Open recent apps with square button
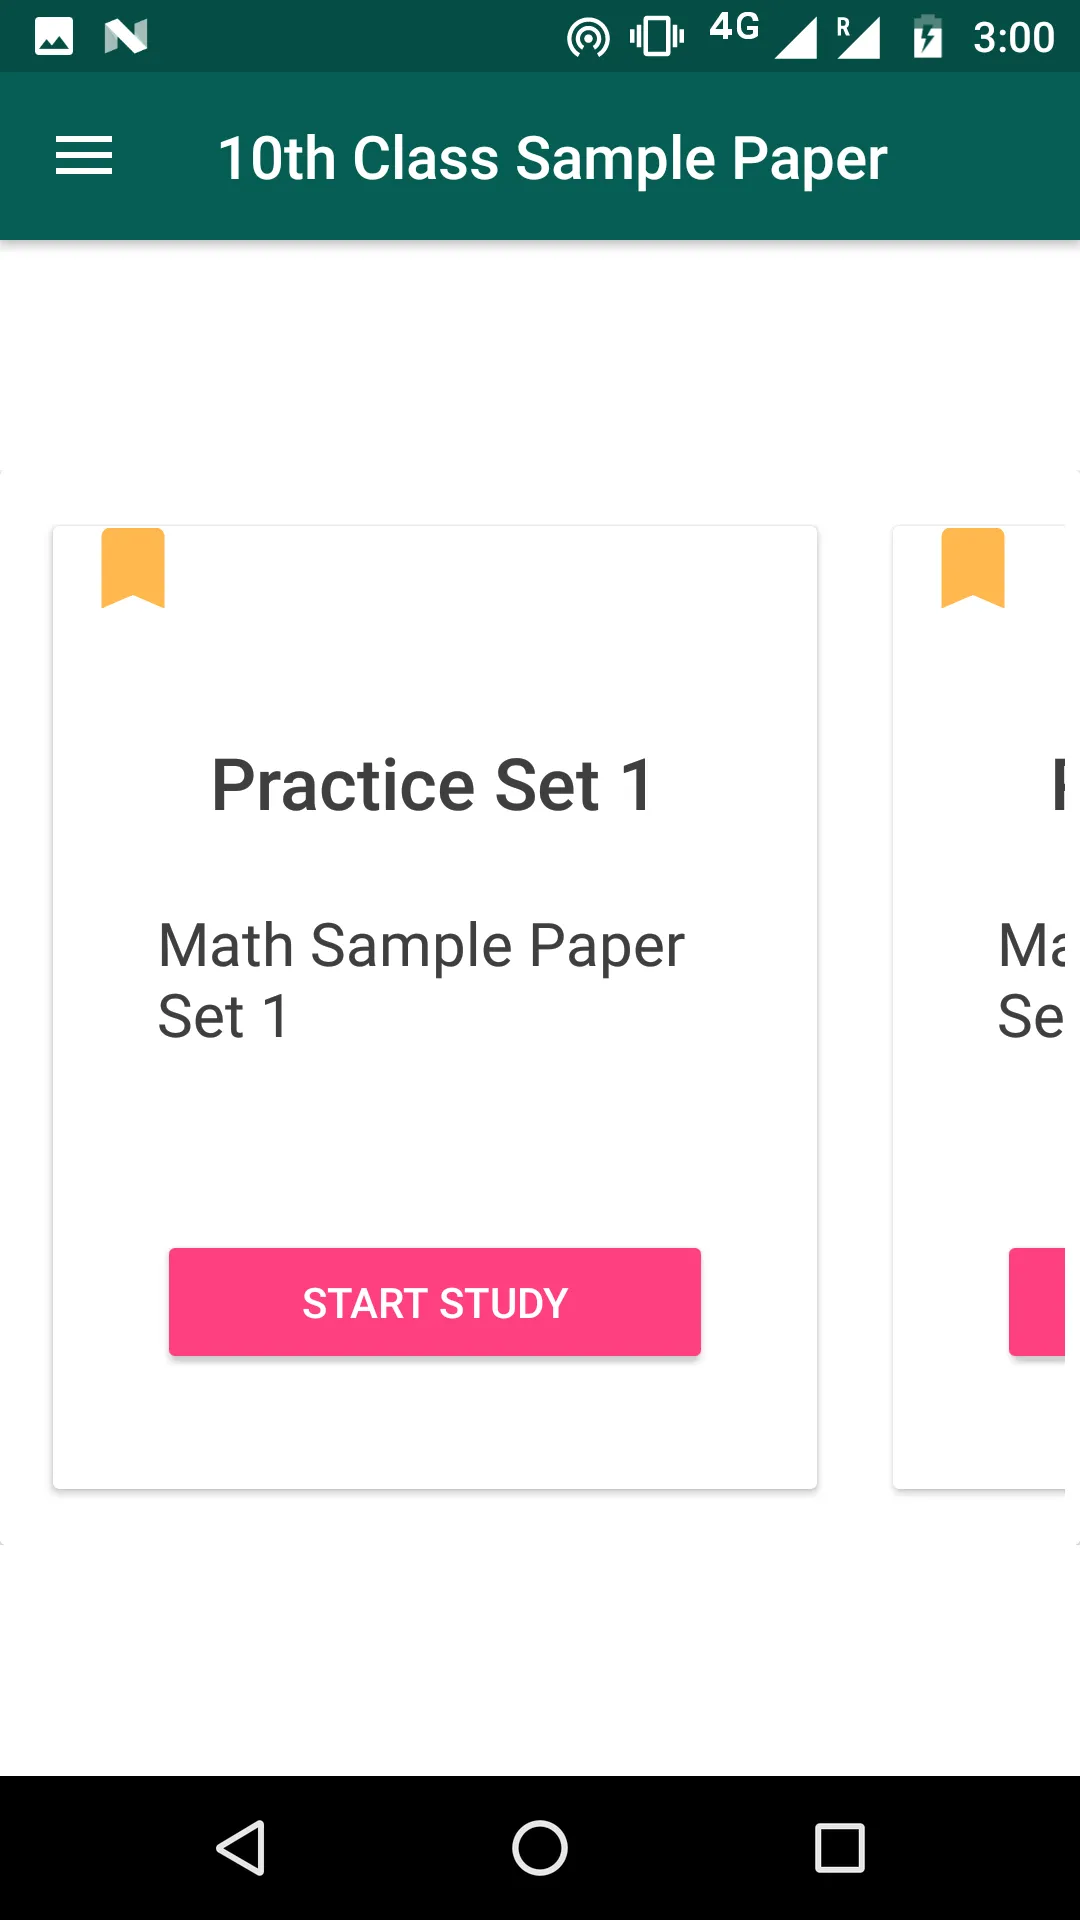Viewport: 1080px width, 1920px height. pos(840,1847)
